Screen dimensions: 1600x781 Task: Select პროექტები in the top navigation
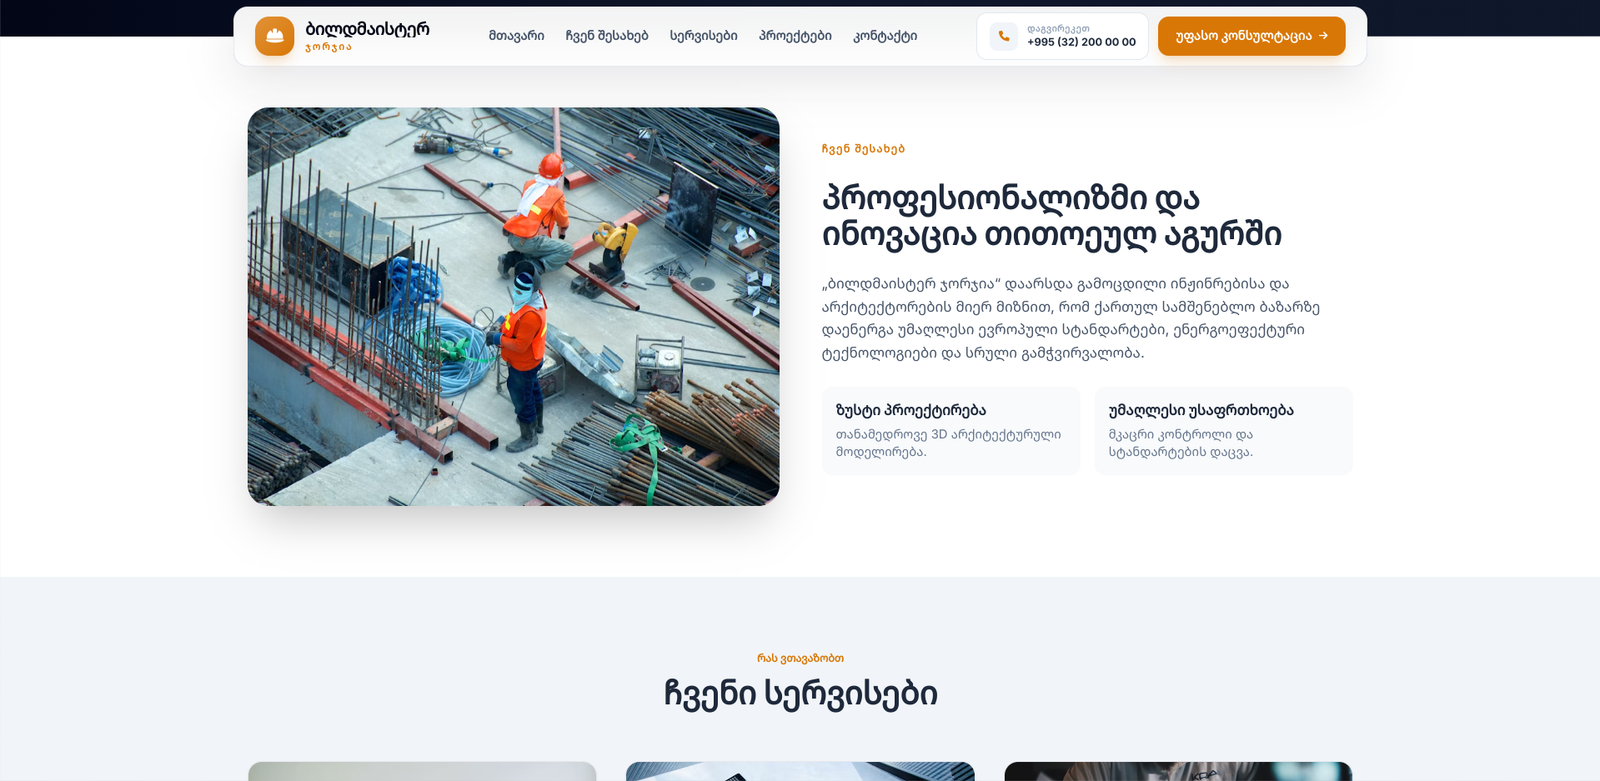(795, 36)
